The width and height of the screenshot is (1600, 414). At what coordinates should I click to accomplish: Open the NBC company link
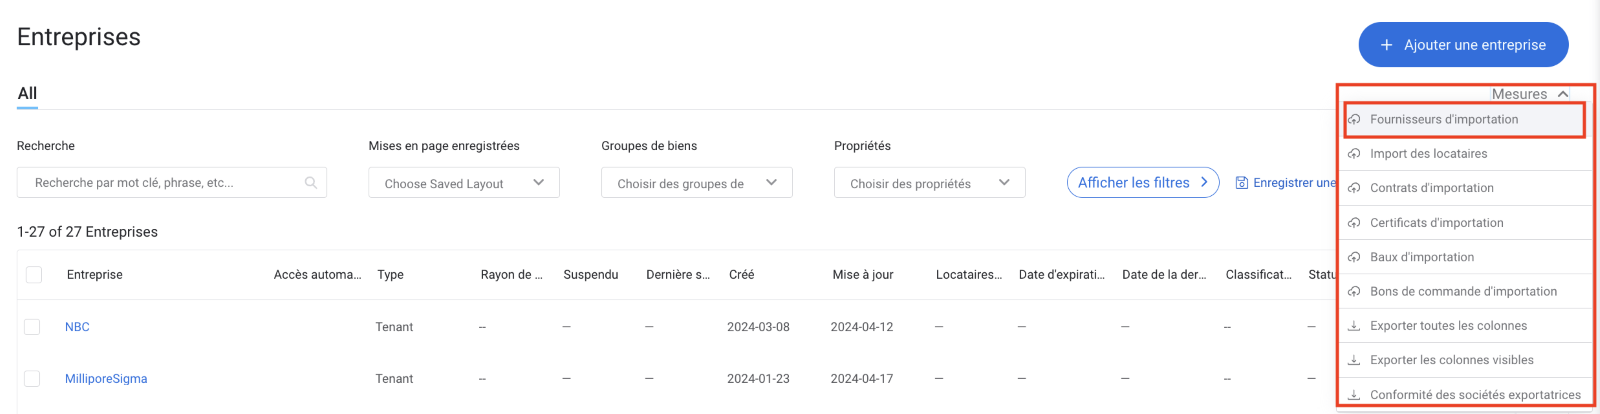click(77, 327)
